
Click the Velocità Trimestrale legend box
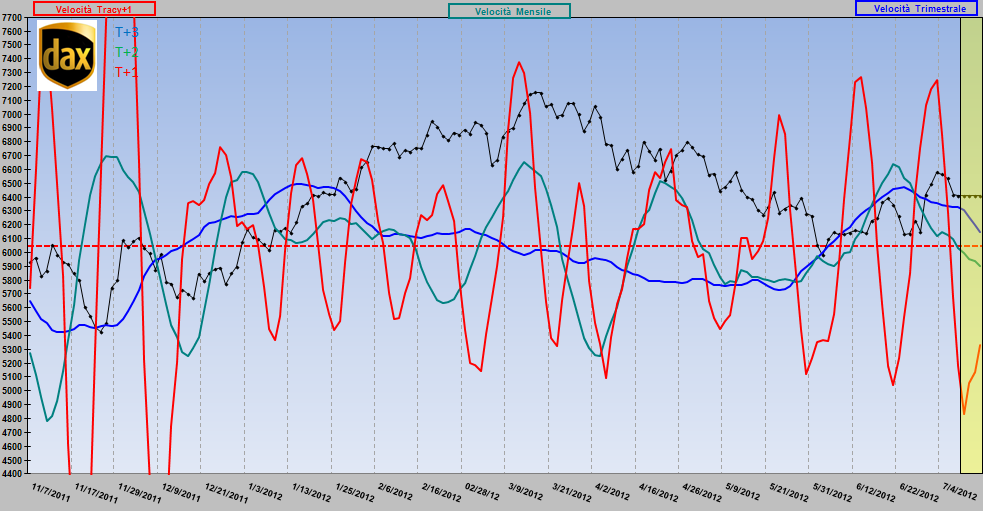pos(917,8)
